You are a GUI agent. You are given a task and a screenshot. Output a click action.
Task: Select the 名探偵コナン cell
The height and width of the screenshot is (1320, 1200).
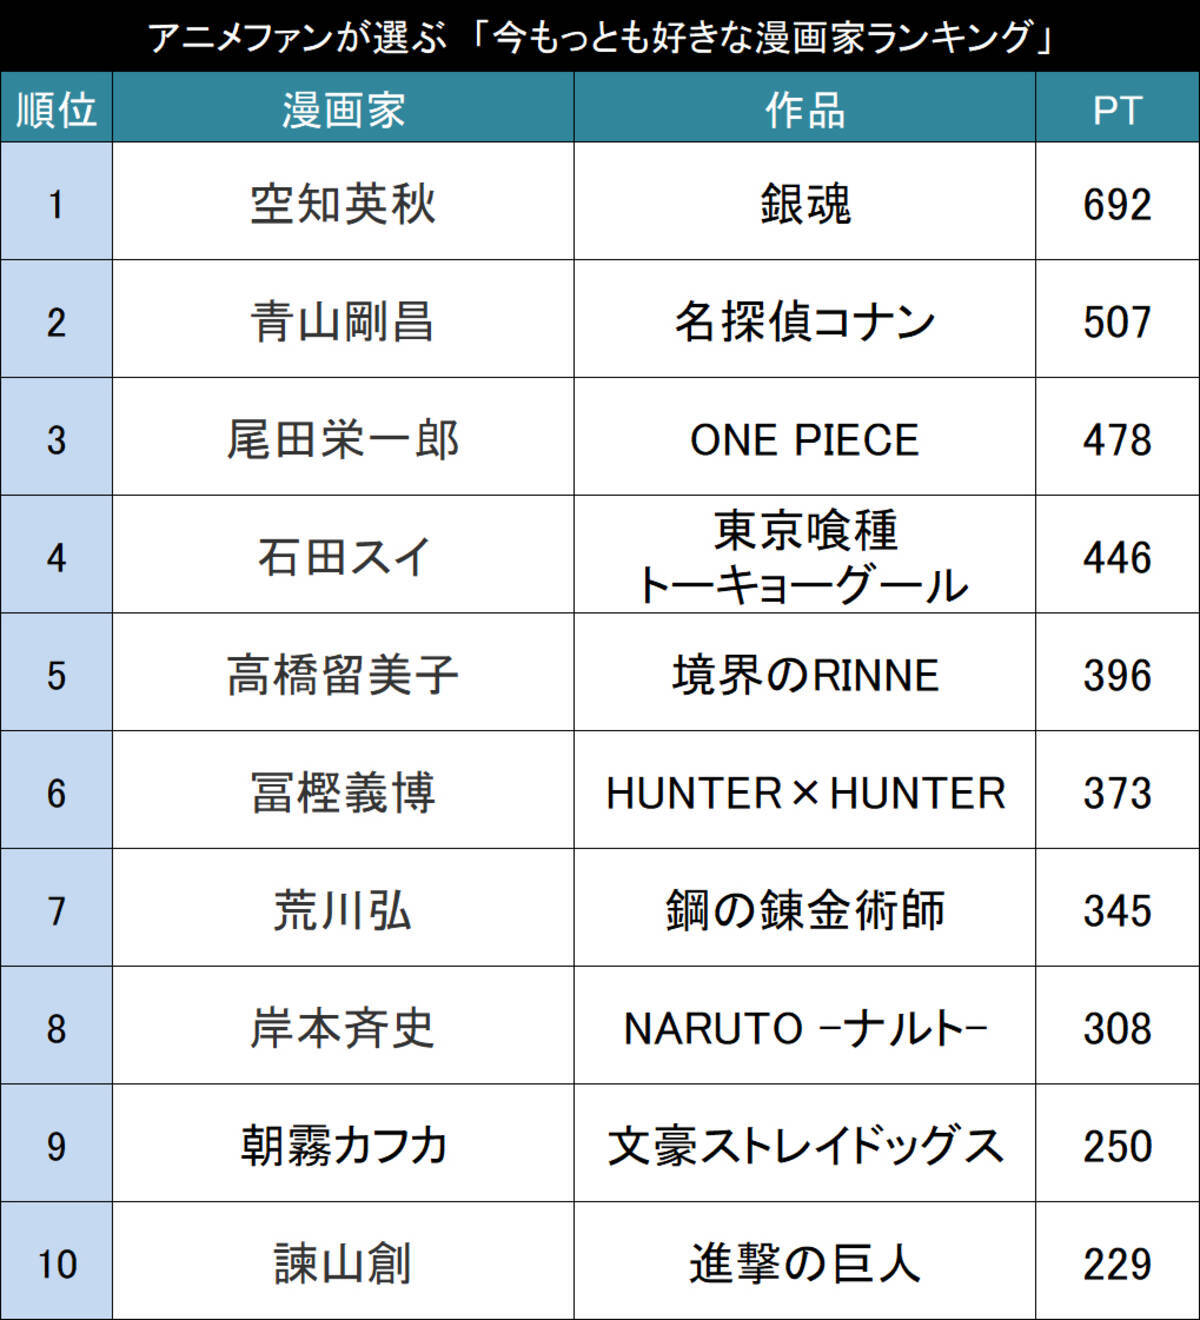point(805,321)
